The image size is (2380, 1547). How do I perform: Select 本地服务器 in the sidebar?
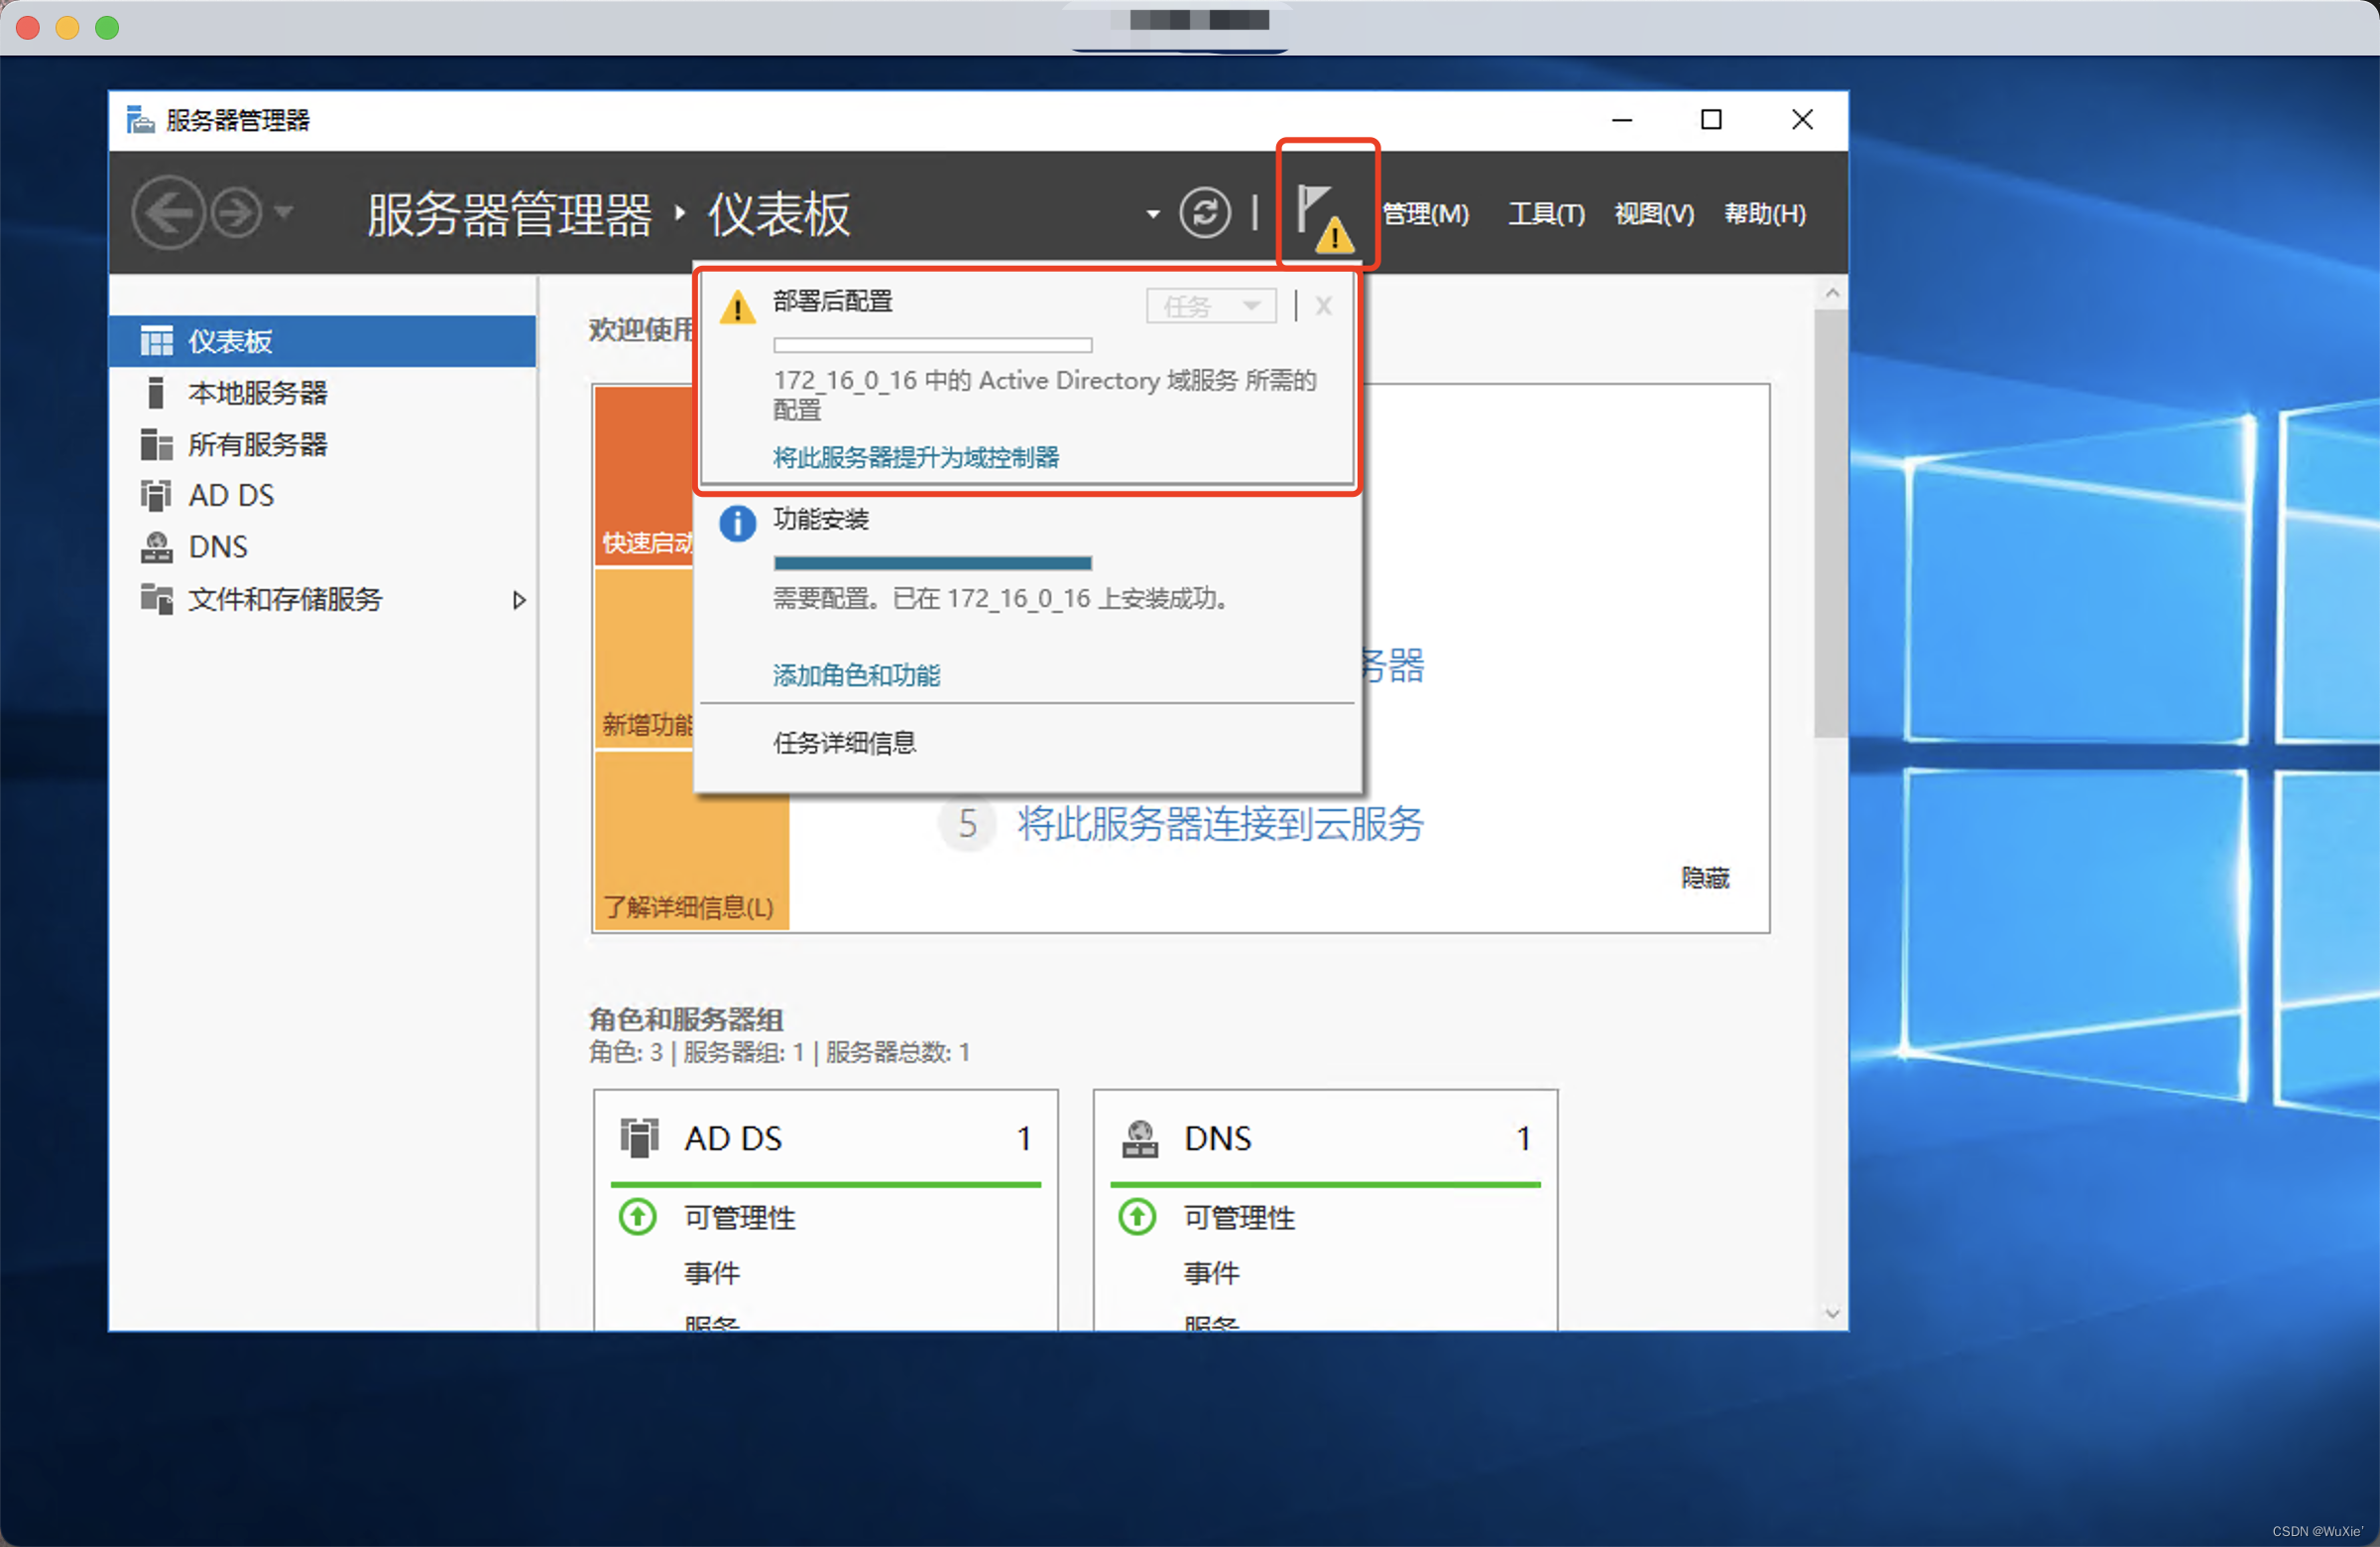coord(322,393)
